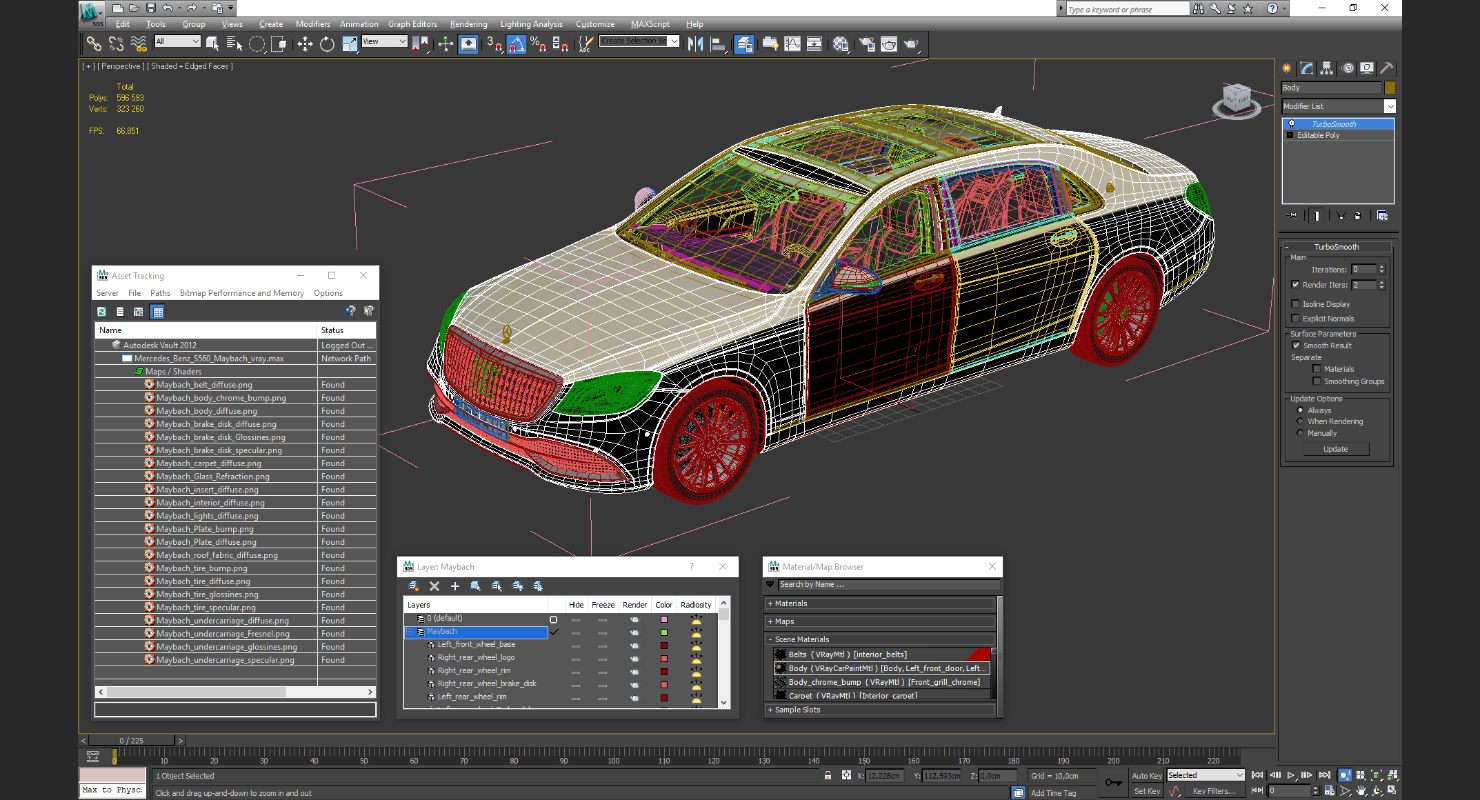Open the Key Filters button
Image resolution: width=1480 pixels, height=800 pixels.
point(1213,791)
